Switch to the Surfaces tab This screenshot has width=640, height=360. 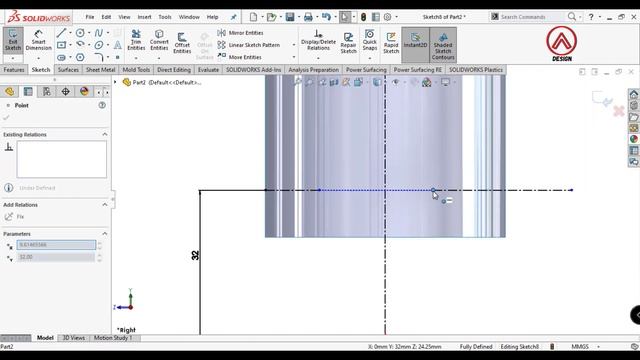68,70
